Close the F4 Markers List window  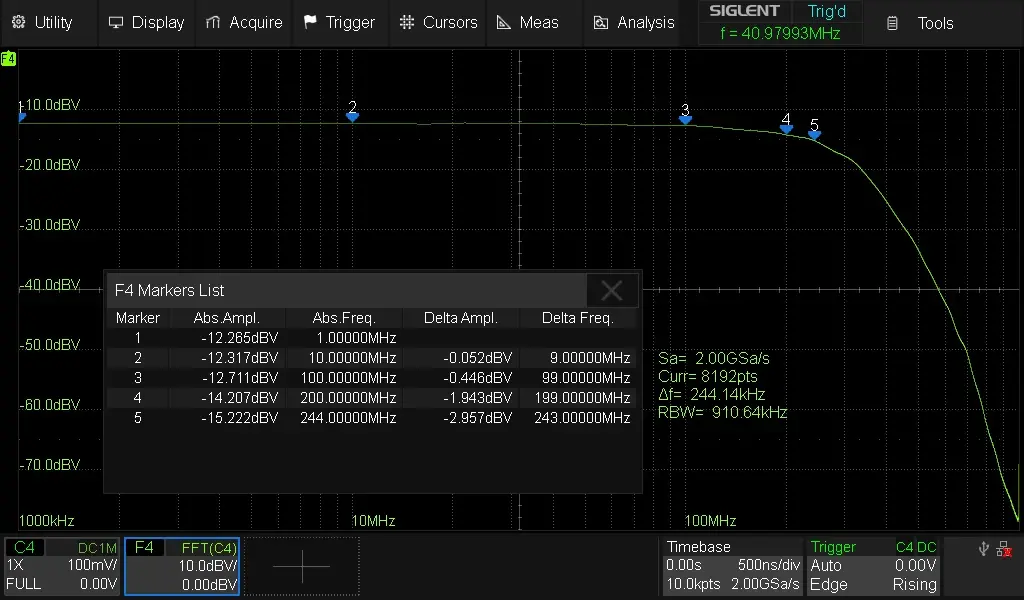(612, 291)
